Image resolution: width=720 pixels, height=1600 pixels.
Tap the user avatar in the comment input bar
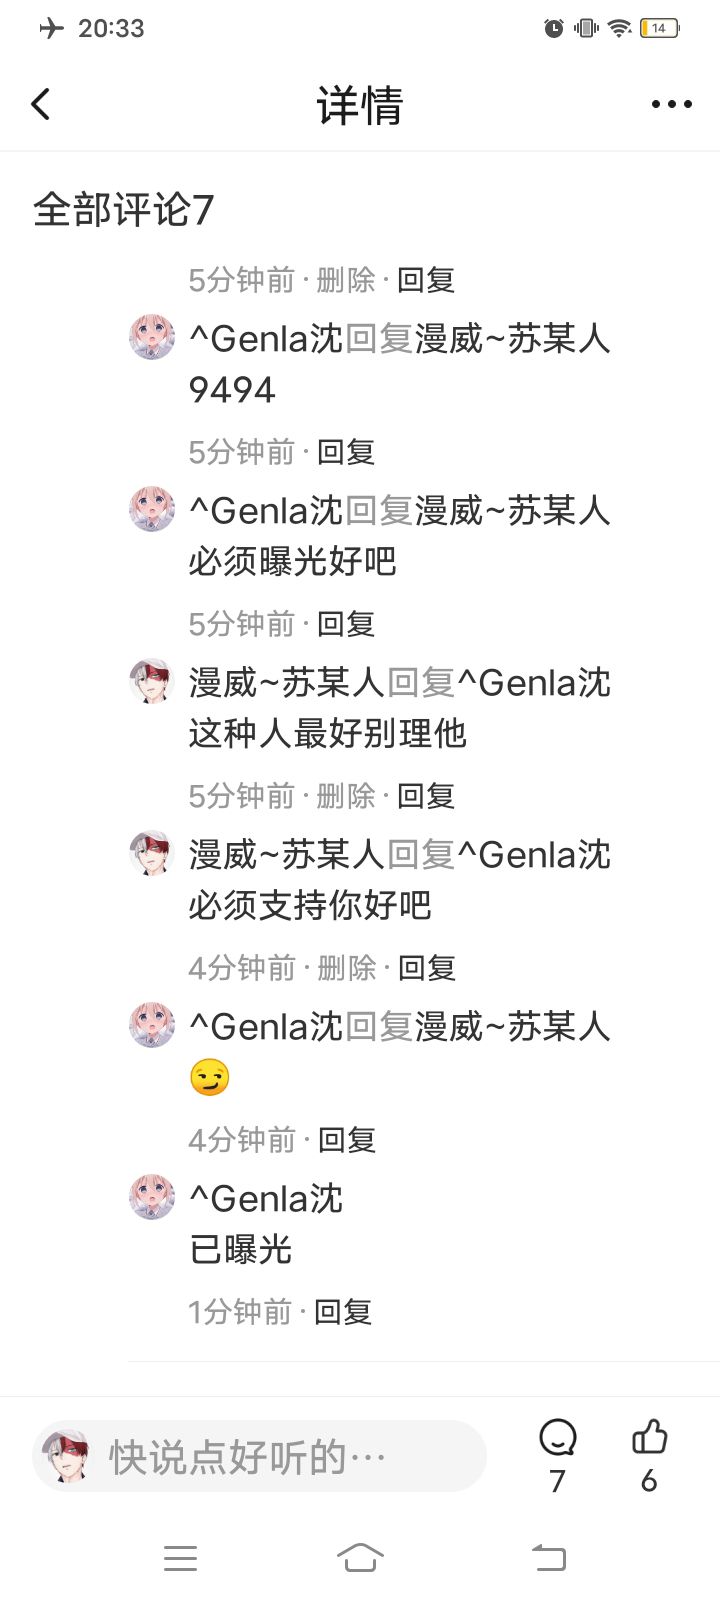(67, 1456)
